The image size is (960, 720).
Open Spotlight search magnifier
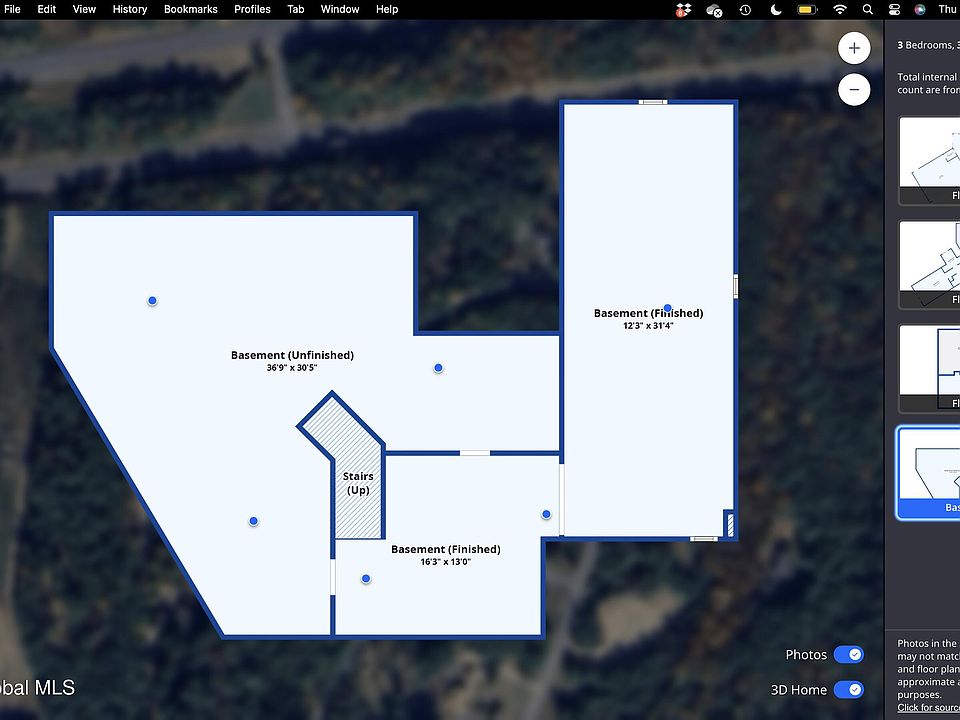[x=866, y=10]
